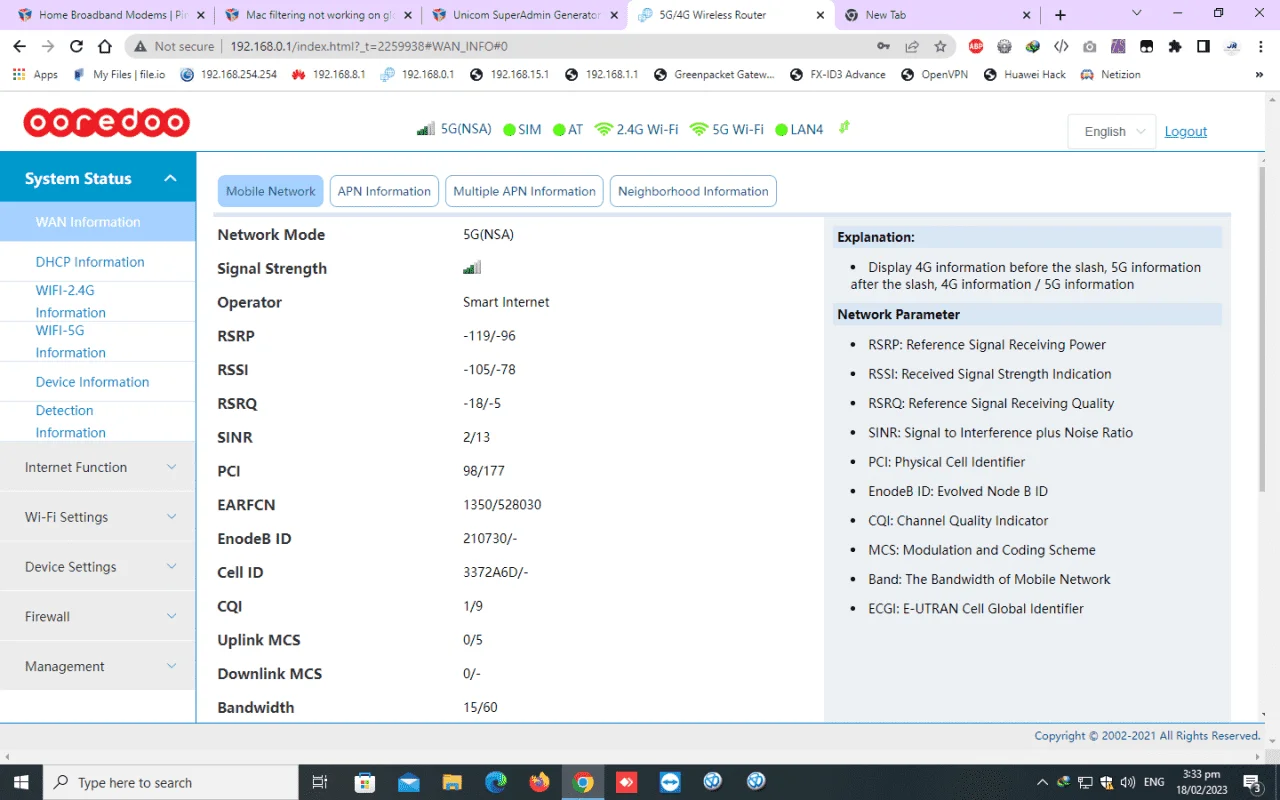
Task: Switch to the APN Information tab
Action: coord(384,191)
